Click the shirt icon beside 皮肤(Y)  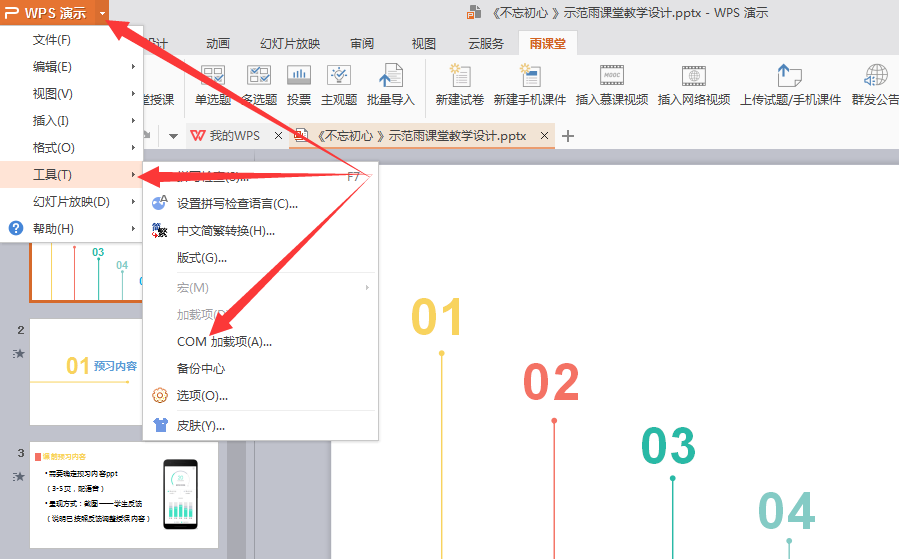[x=161, y=425]
